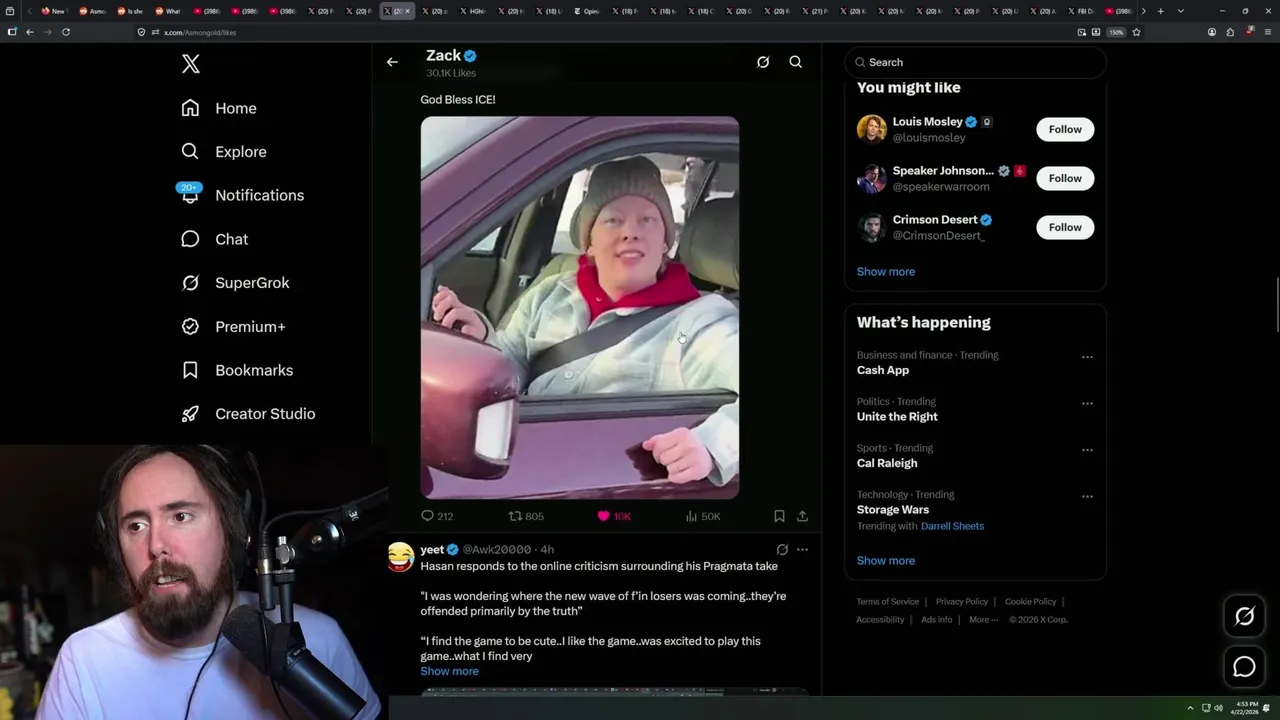Click the Explore magnifier icon
Viewport: 1280px width, 720px height.
[190, 152]
